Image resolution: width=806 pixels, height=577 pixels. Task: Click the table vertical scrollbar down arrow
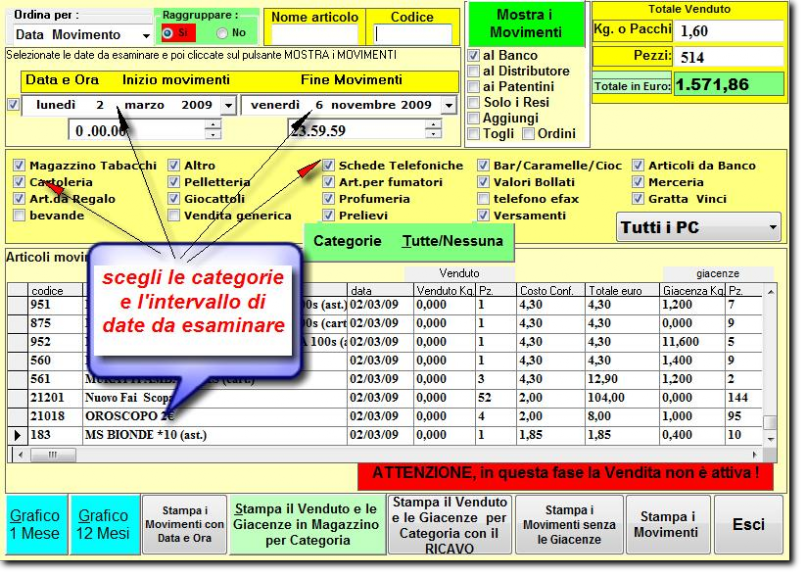pos(770,439)
